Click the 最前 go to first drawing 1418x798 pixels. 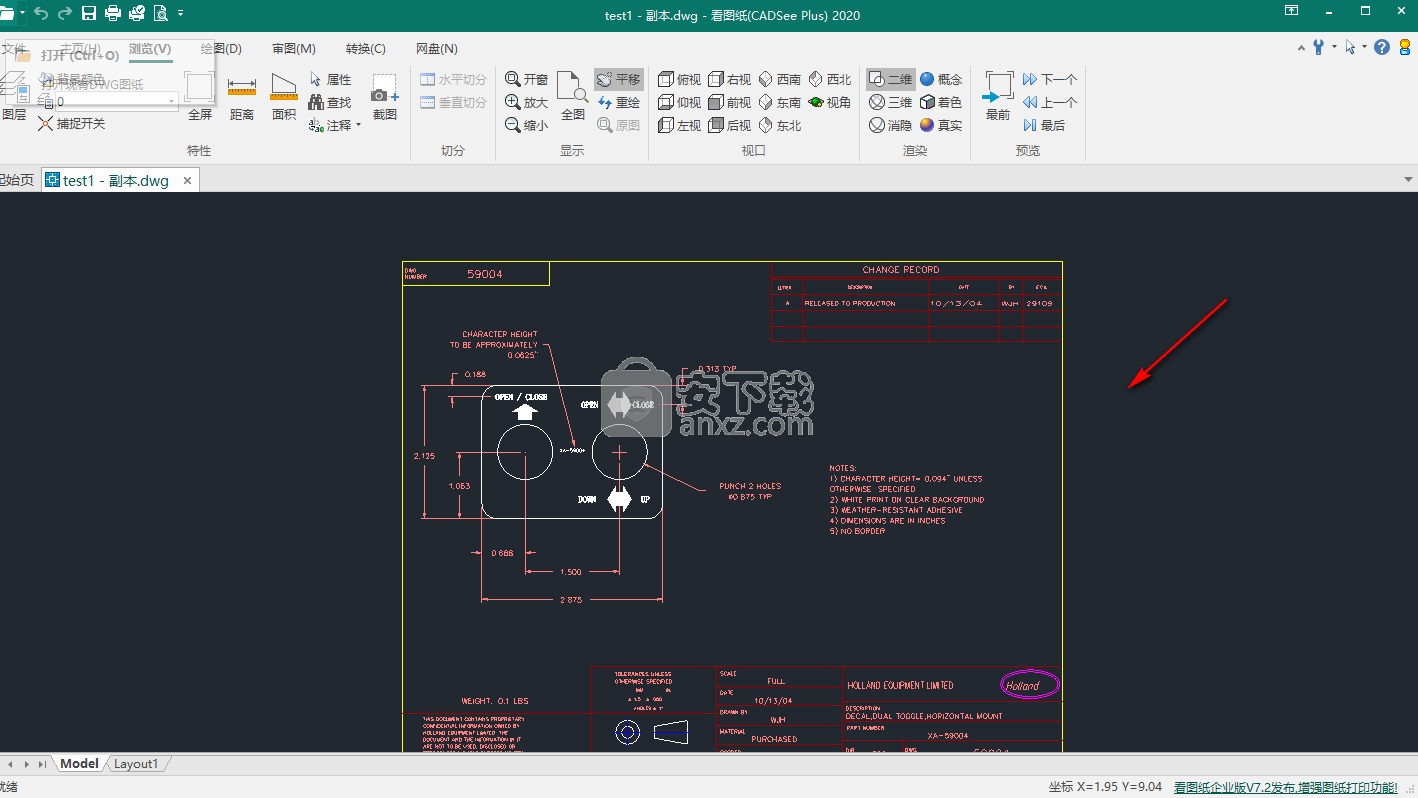pyautogui.click(x=998, y=97)
